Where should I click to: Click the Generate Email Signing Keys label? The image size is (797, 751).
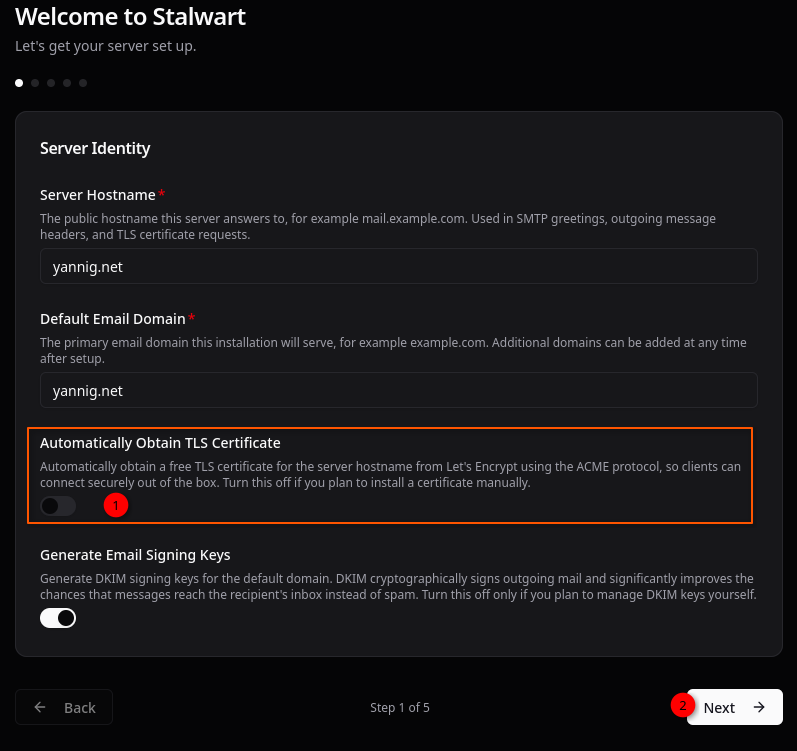[135, 554]
